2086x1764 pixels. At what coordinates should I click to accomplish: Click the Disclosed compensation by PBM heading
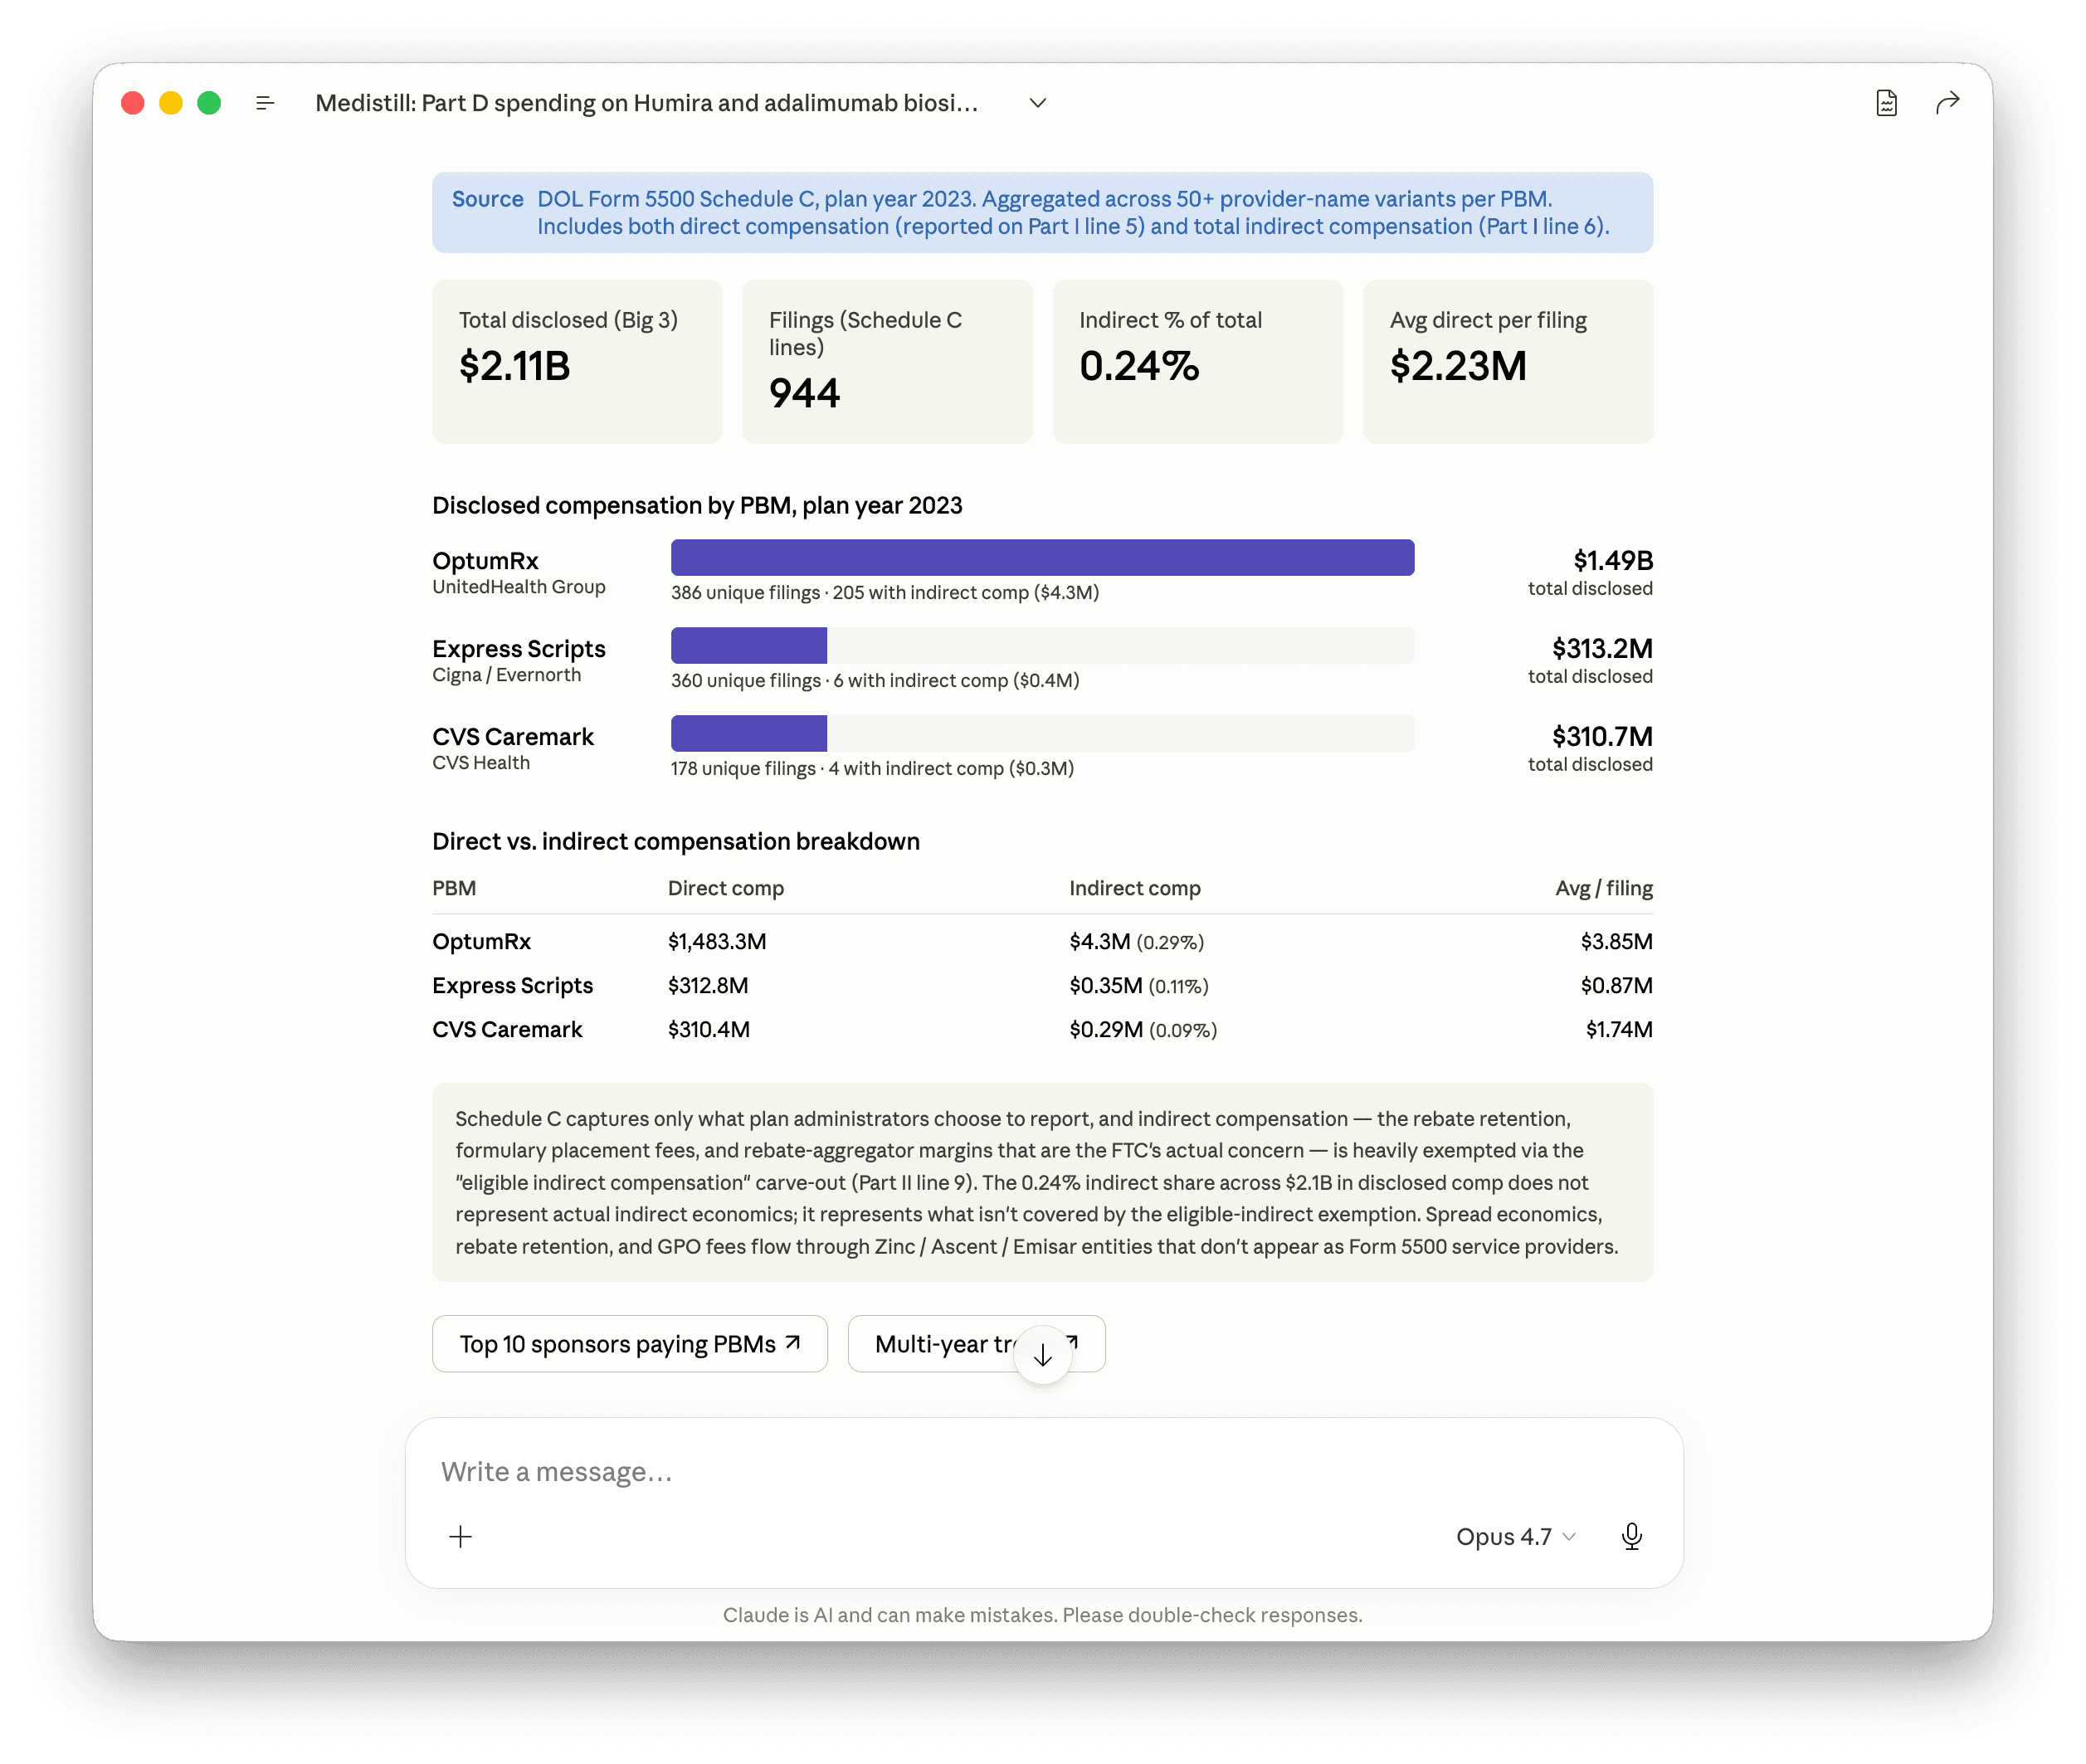click(697, 505)
